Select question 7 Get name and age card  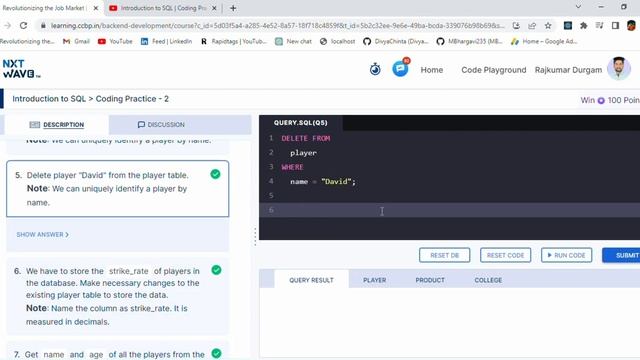coord(118,351)
